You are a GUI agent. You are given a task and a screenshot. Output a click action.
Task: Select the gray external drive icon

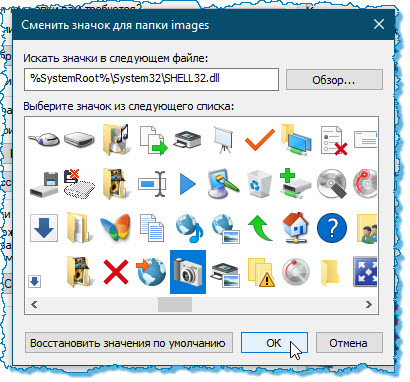(79, 139)
